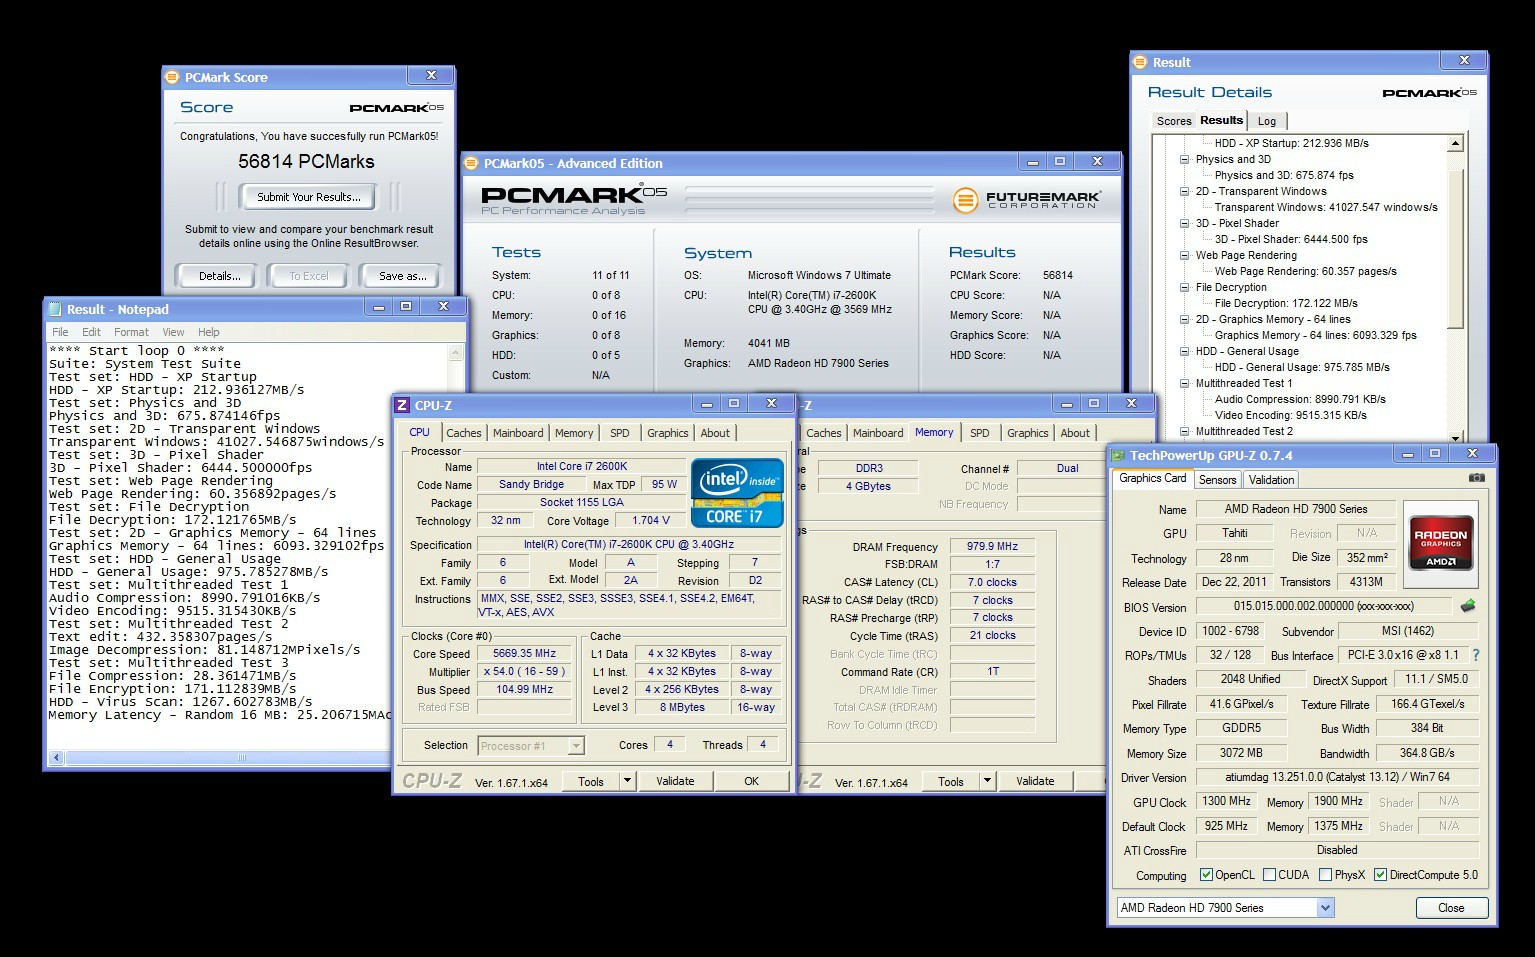Click the Result Details vertical scrollbar thumb
Viewport: 1535px width, 957px height.
1456,248
